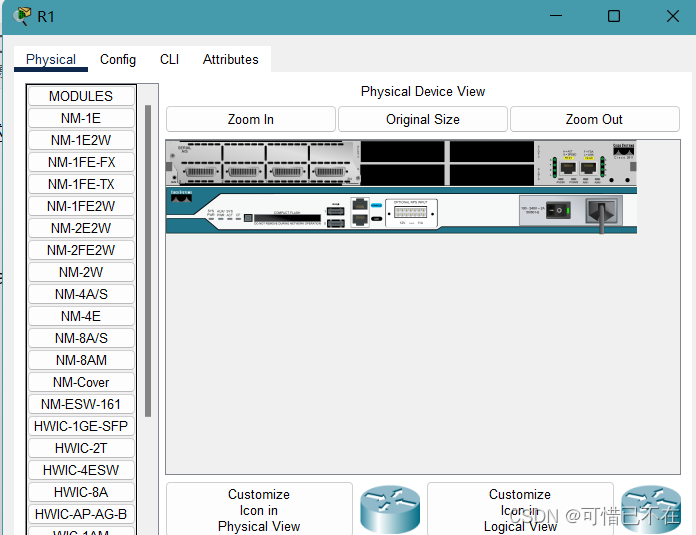Click the left FastEthernet port on the router
Screen dimensions: 696x535
click(x=568, y=167)
